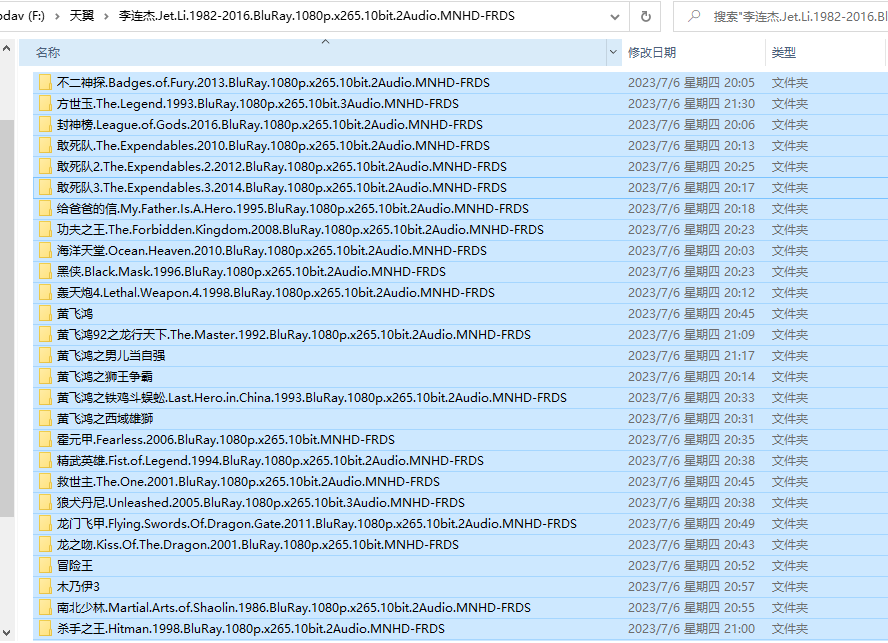Click folder icon of 救世主.The.One.2001
This screenshot has width=888, height=643.
click(45, 482)
